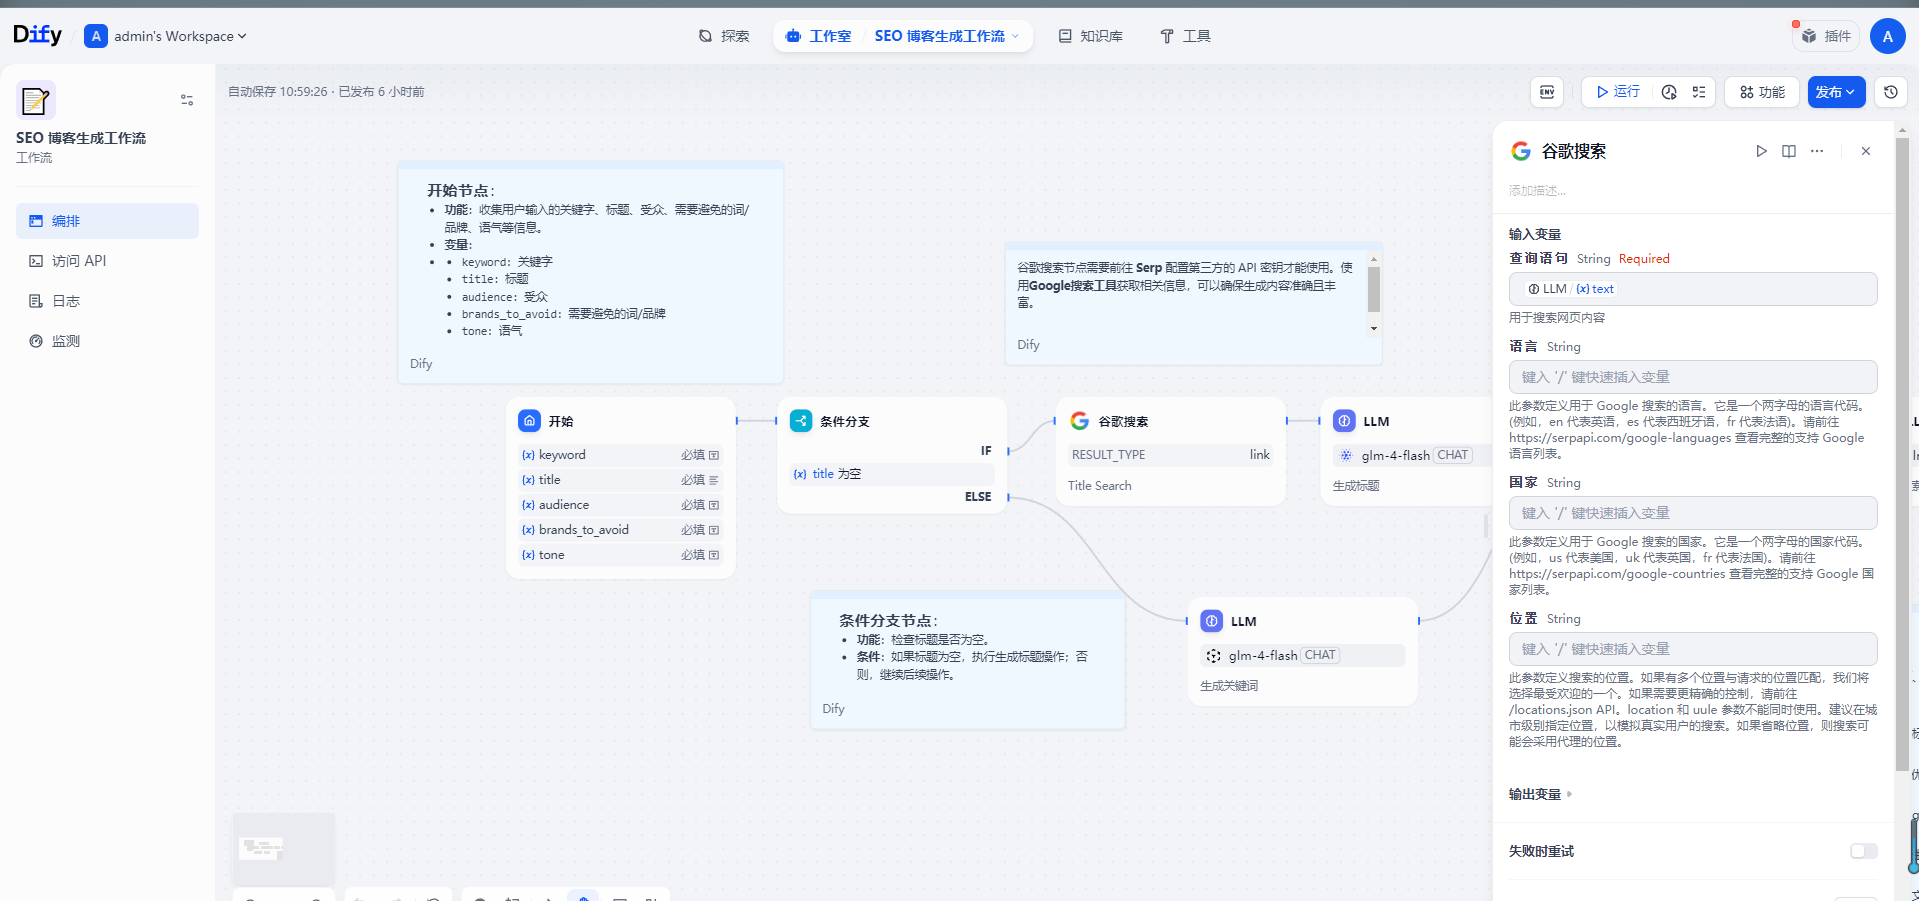Click the 语言 input field
Screen dimensions: 1919x901
1693,377
